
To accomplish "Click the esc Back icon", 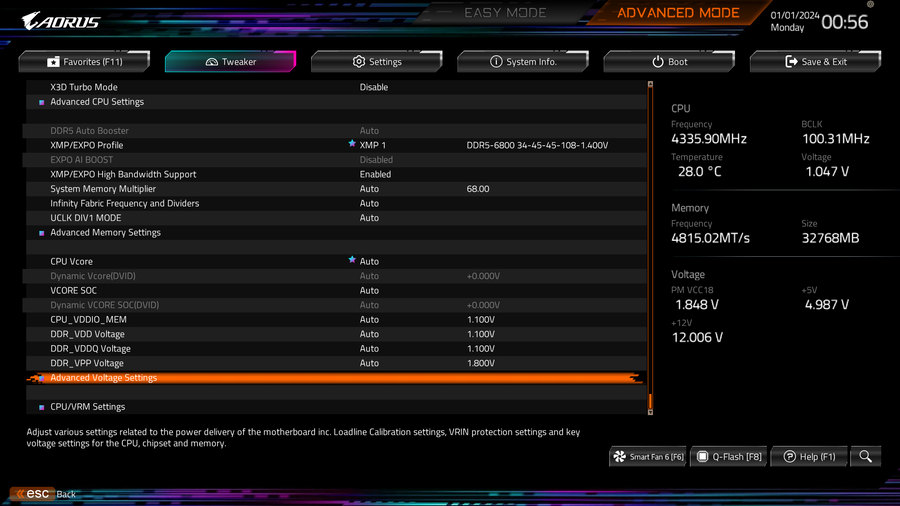I will [33, 493].
